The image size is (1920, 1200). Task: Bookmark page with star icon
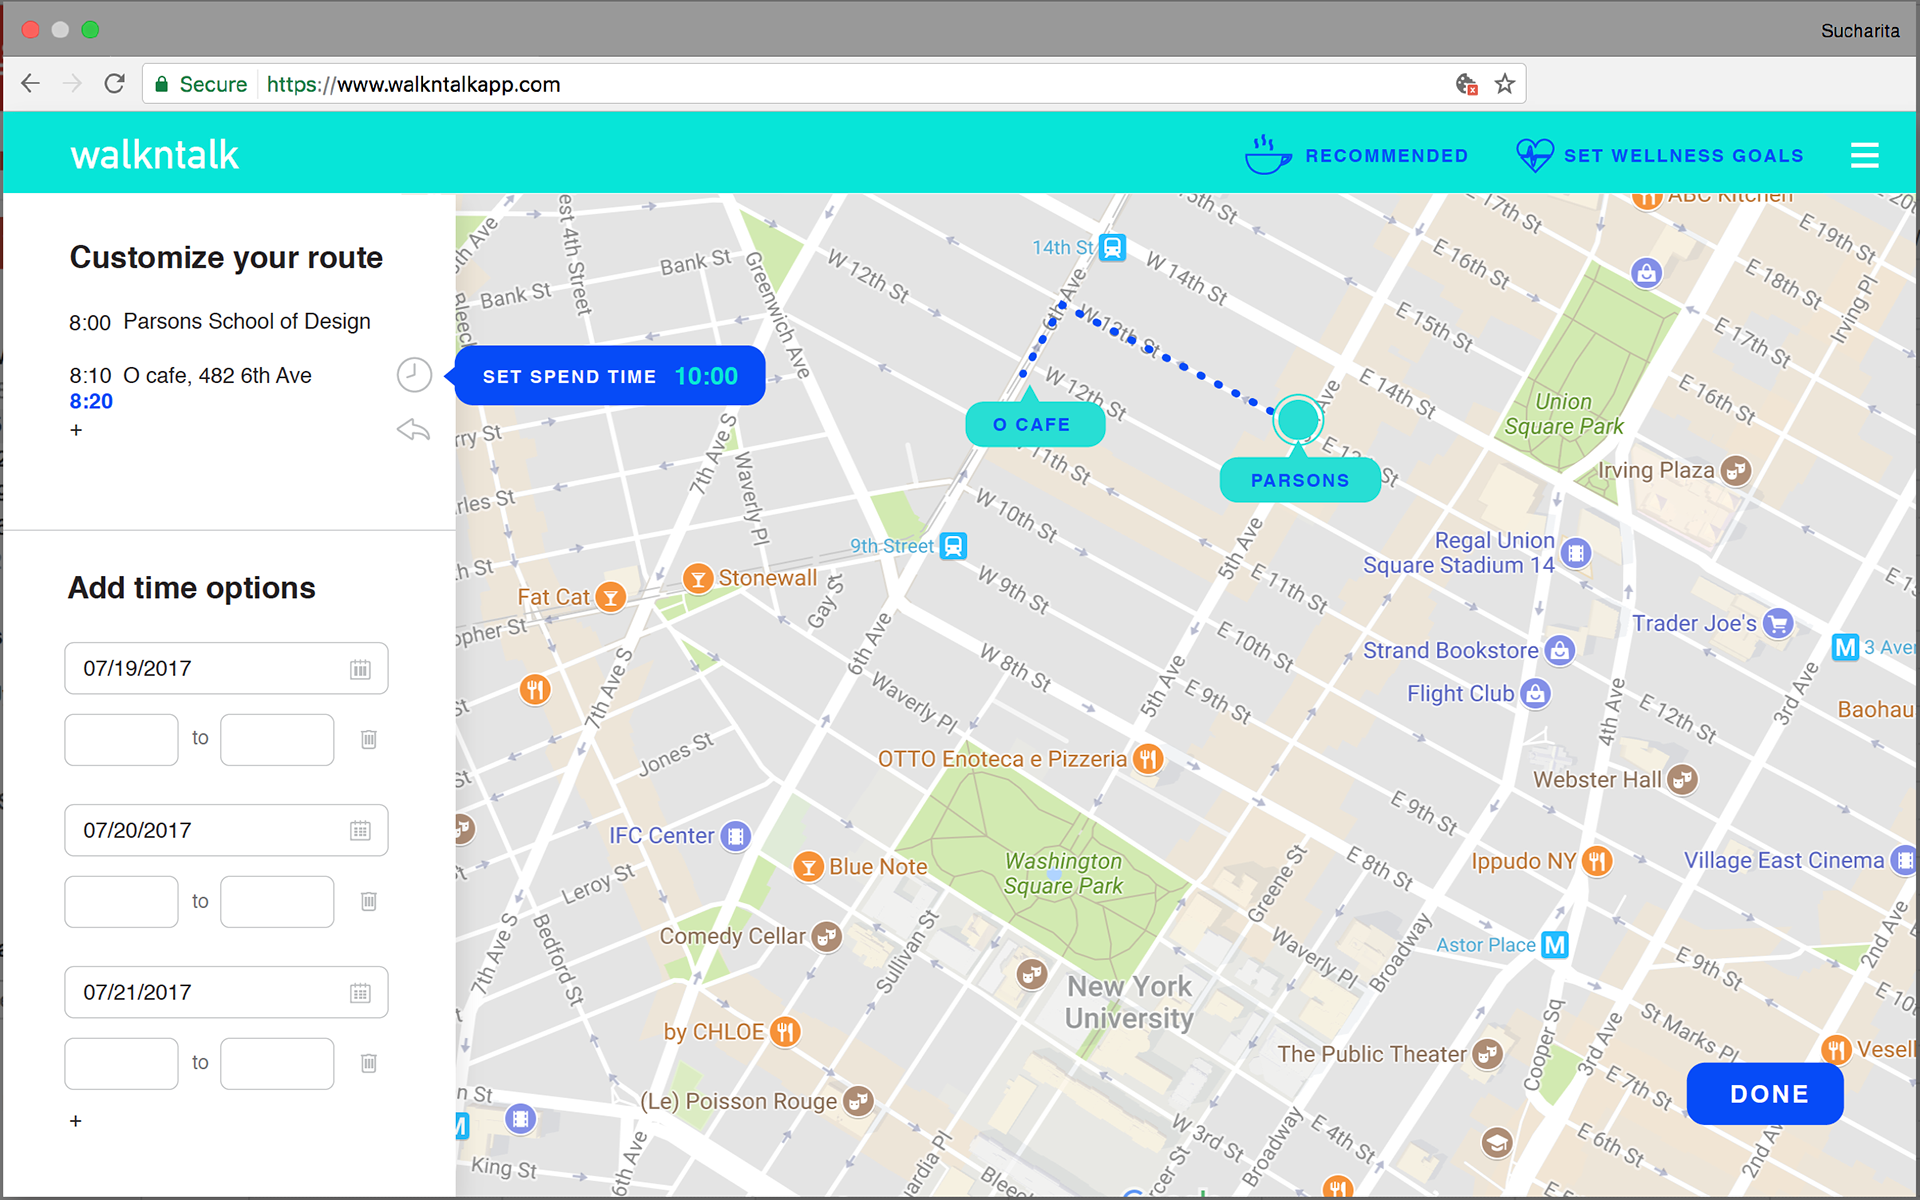coord(1505,84)
